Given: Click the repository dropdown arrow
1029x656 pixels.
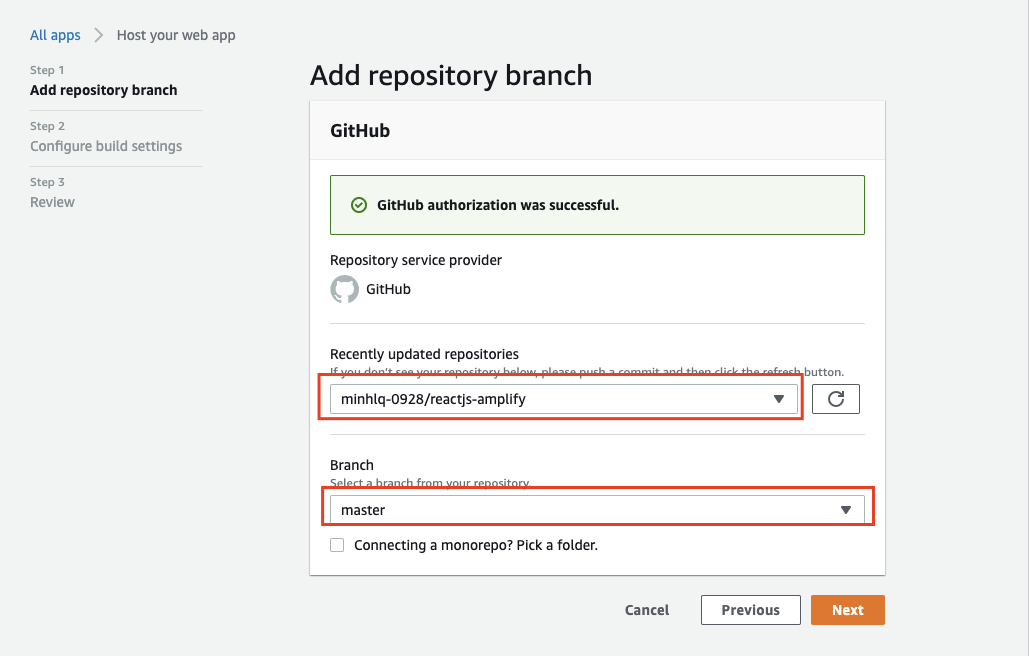Looking at the screenshot, I should (779, 400).
